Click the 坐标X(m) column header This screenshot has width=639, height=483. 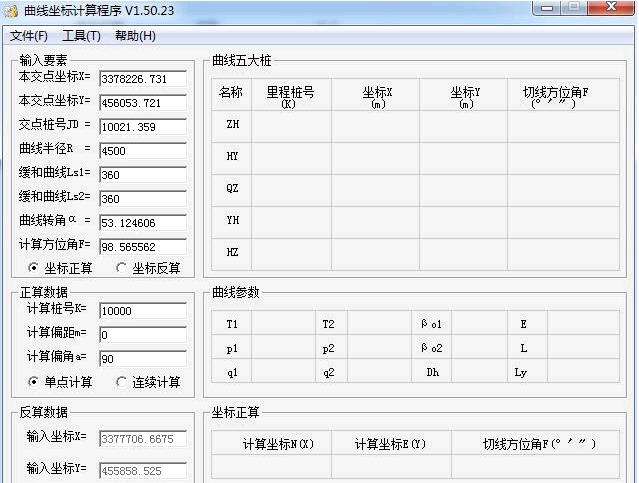[377, 97]
